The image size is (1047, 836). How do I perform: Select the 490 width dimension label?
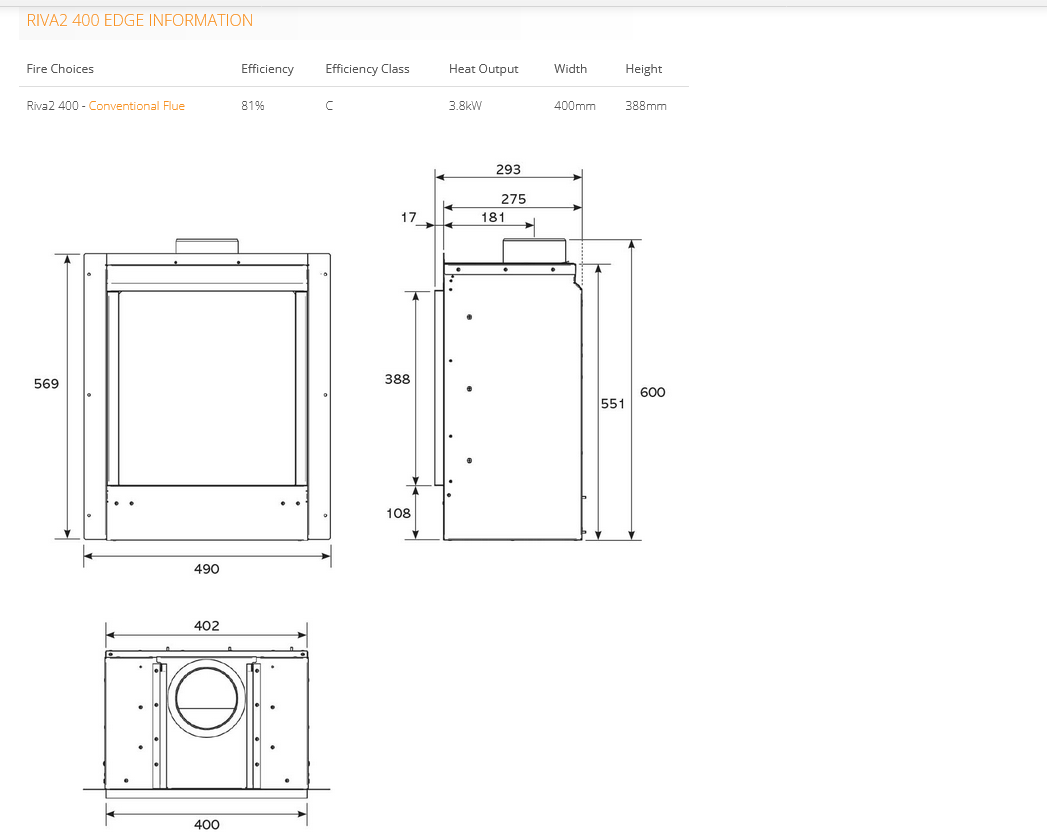click(206, 569)
